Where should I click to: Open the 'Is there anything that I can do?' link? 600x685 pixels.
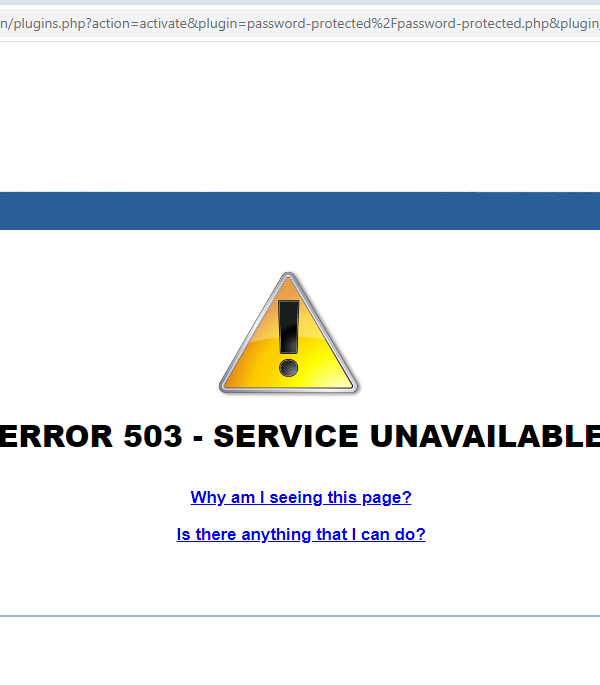click(x=301, y=534)
